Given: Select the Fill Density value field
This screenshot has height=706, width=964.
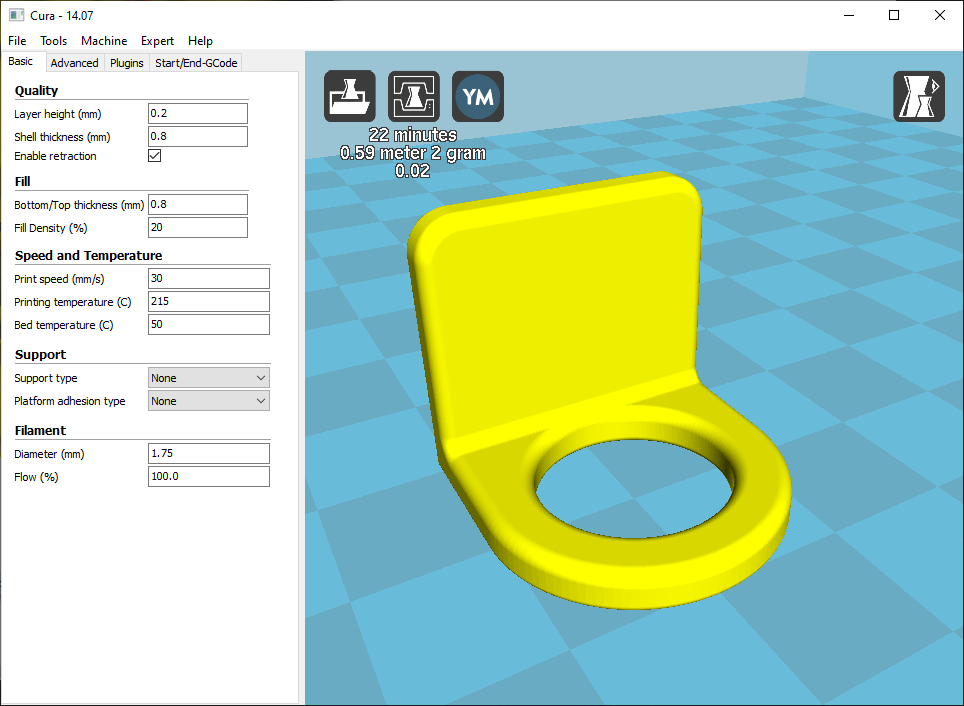Looking at the screenshot, I should coord(197,227).
